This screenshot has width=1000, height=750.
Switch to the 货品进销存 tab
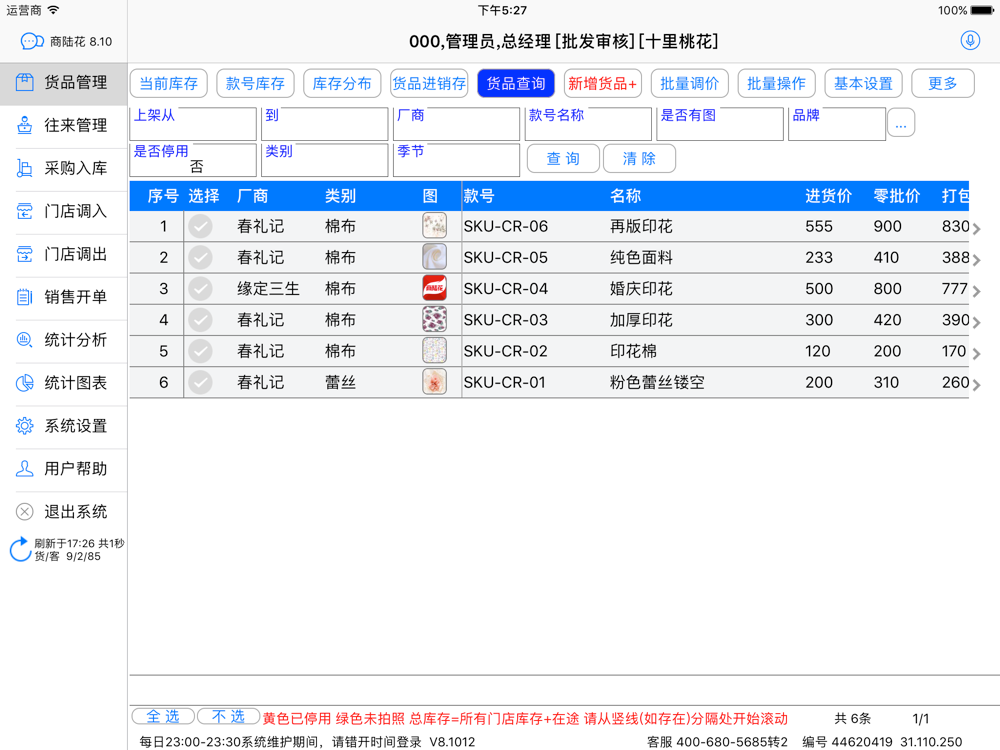click(429, 84)
